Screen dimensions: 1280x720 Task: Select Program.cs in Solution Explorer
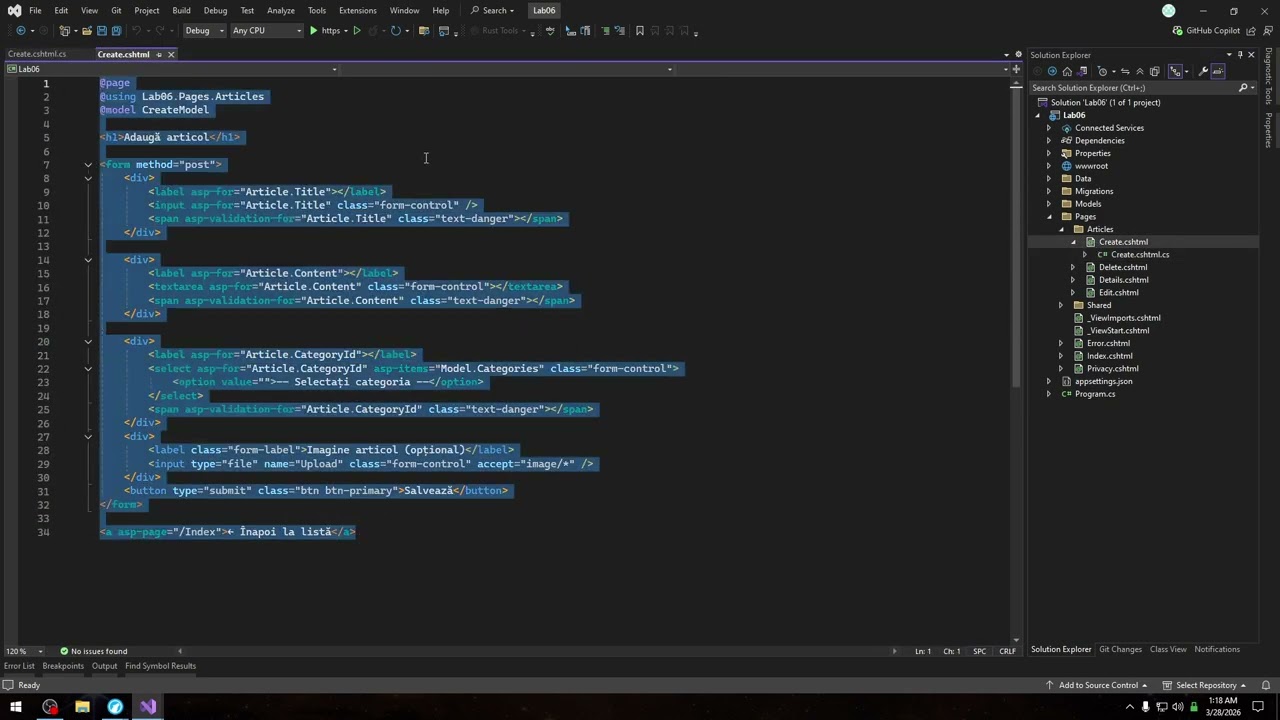1095,394
